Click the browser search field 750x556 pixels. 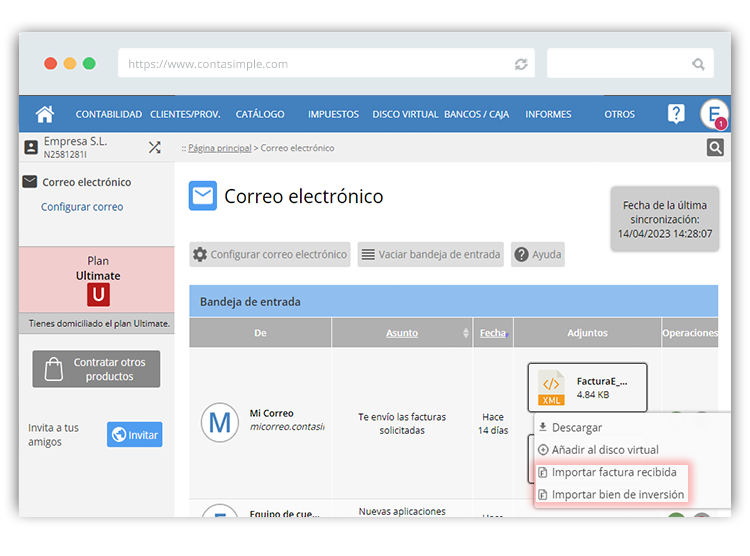pos(630,63)
